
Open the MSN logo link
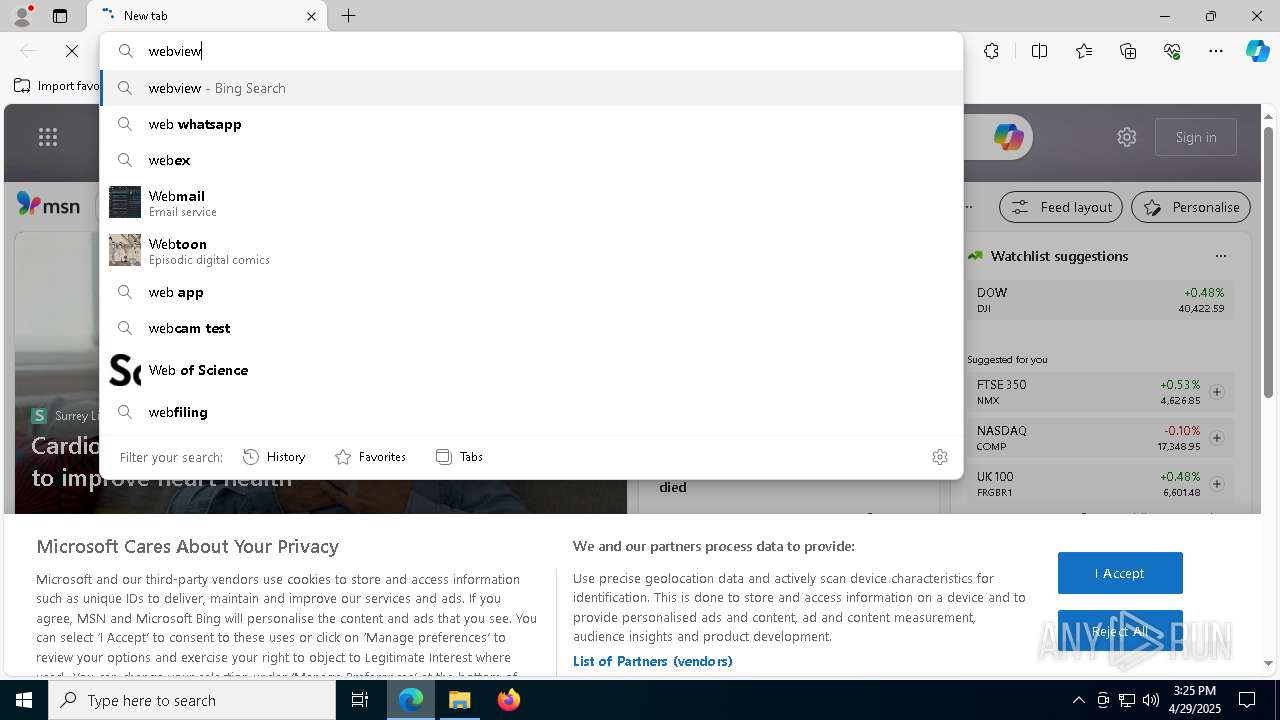click(x=49, y=205)
